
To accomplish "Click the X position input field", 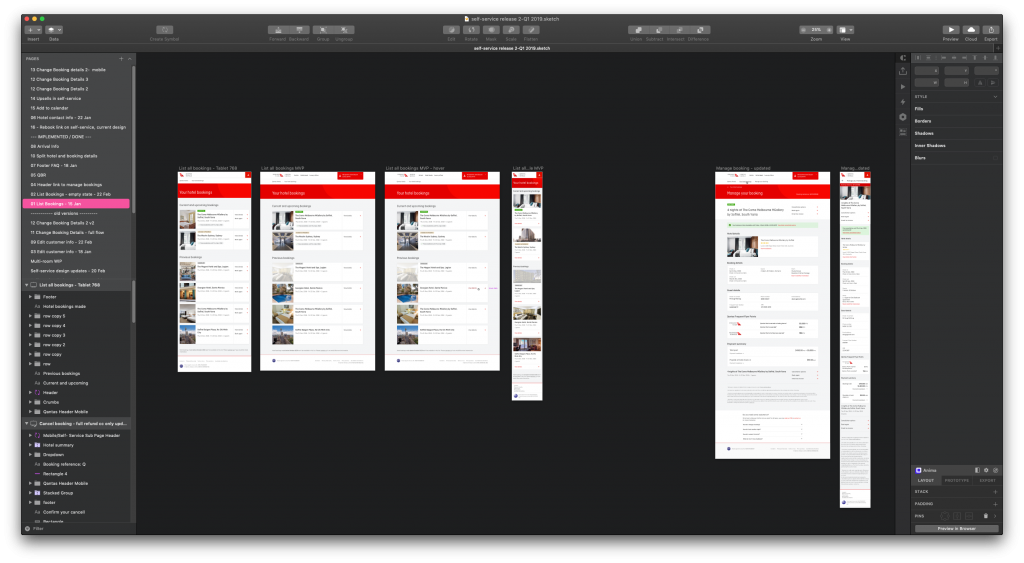I will pos(927,71).
